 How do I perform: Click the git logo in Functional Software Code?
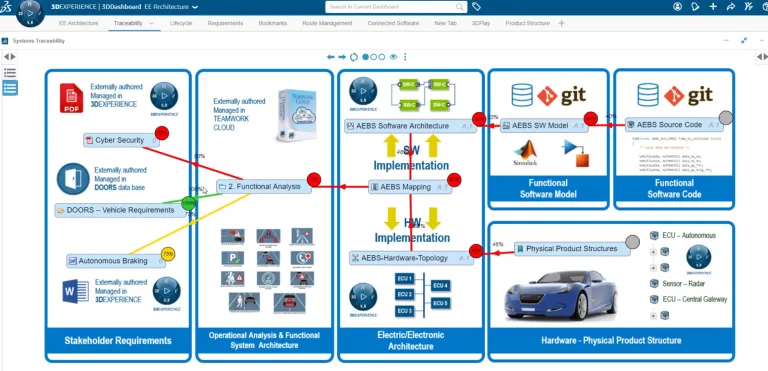click(x=688, y=95)
